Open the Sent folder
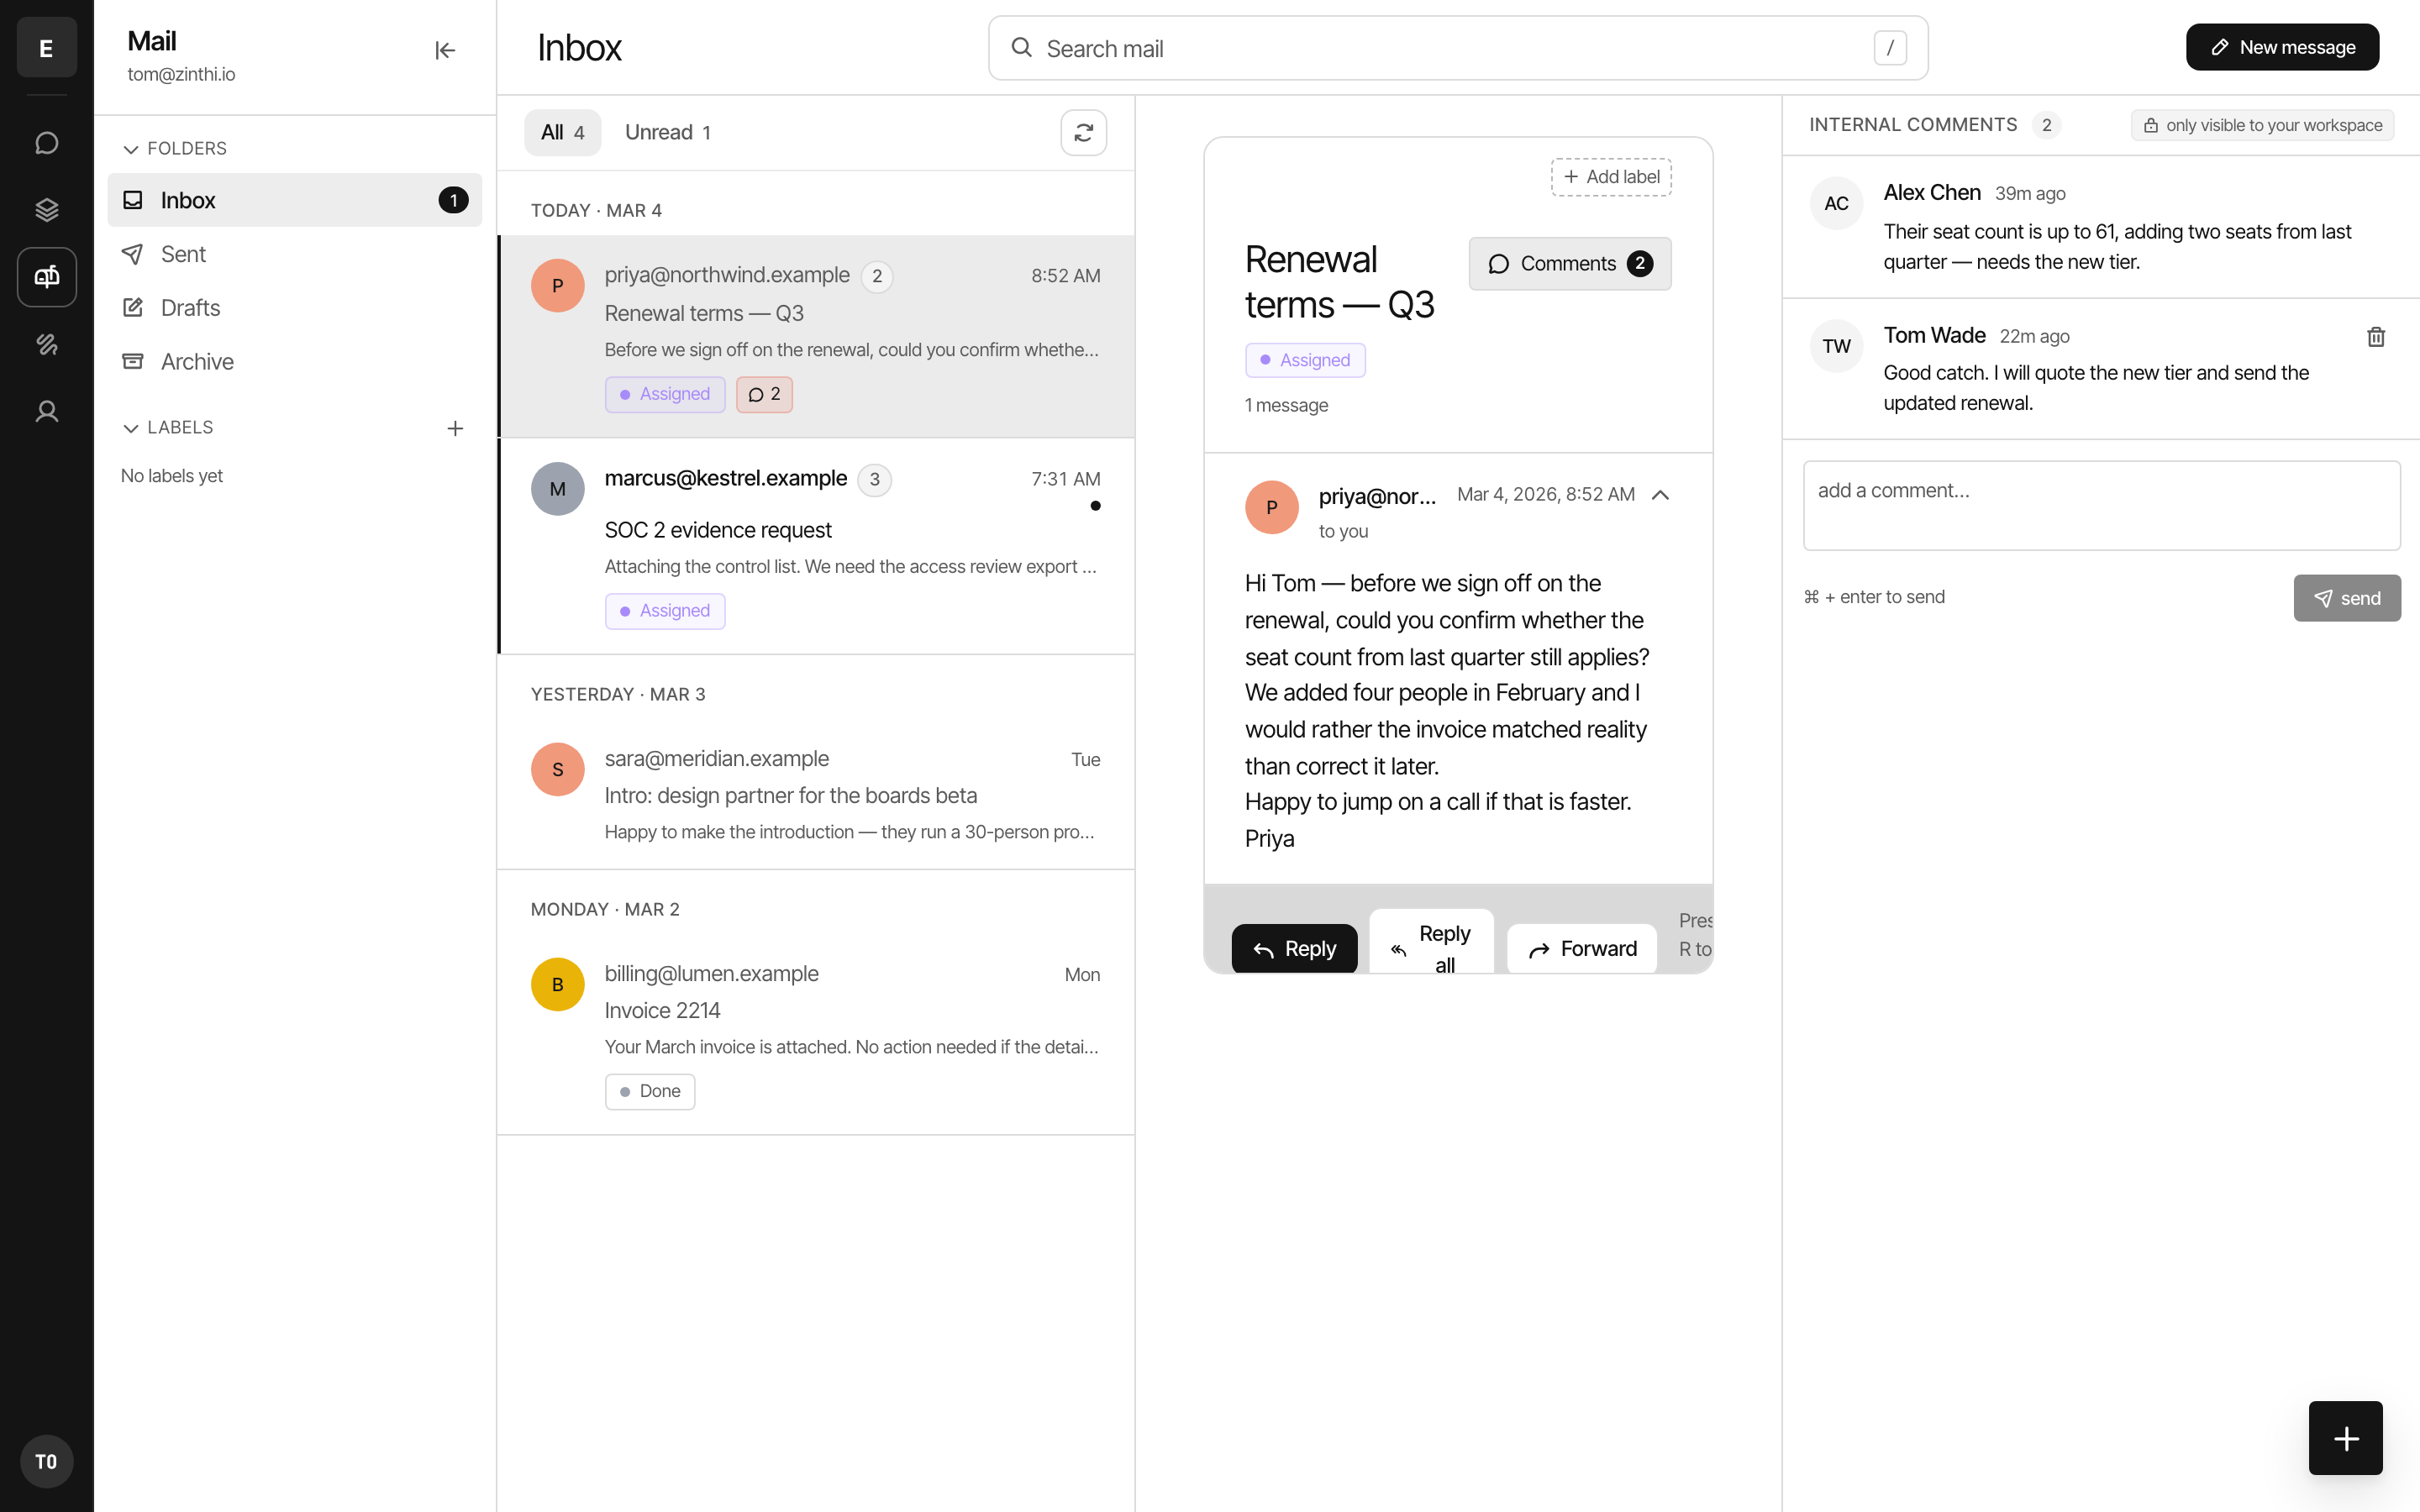This screenshot has width=2420, height=1512. coord(294,254)
